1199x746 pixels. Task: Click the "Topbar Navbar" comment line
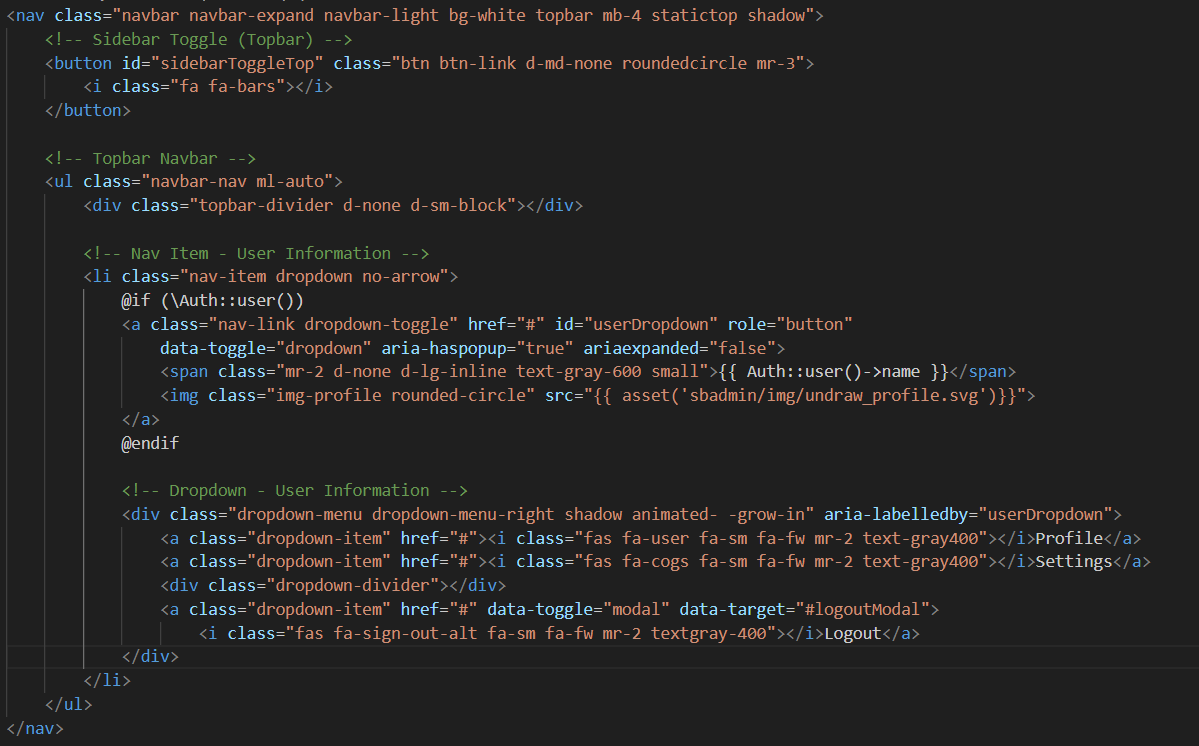150,158
